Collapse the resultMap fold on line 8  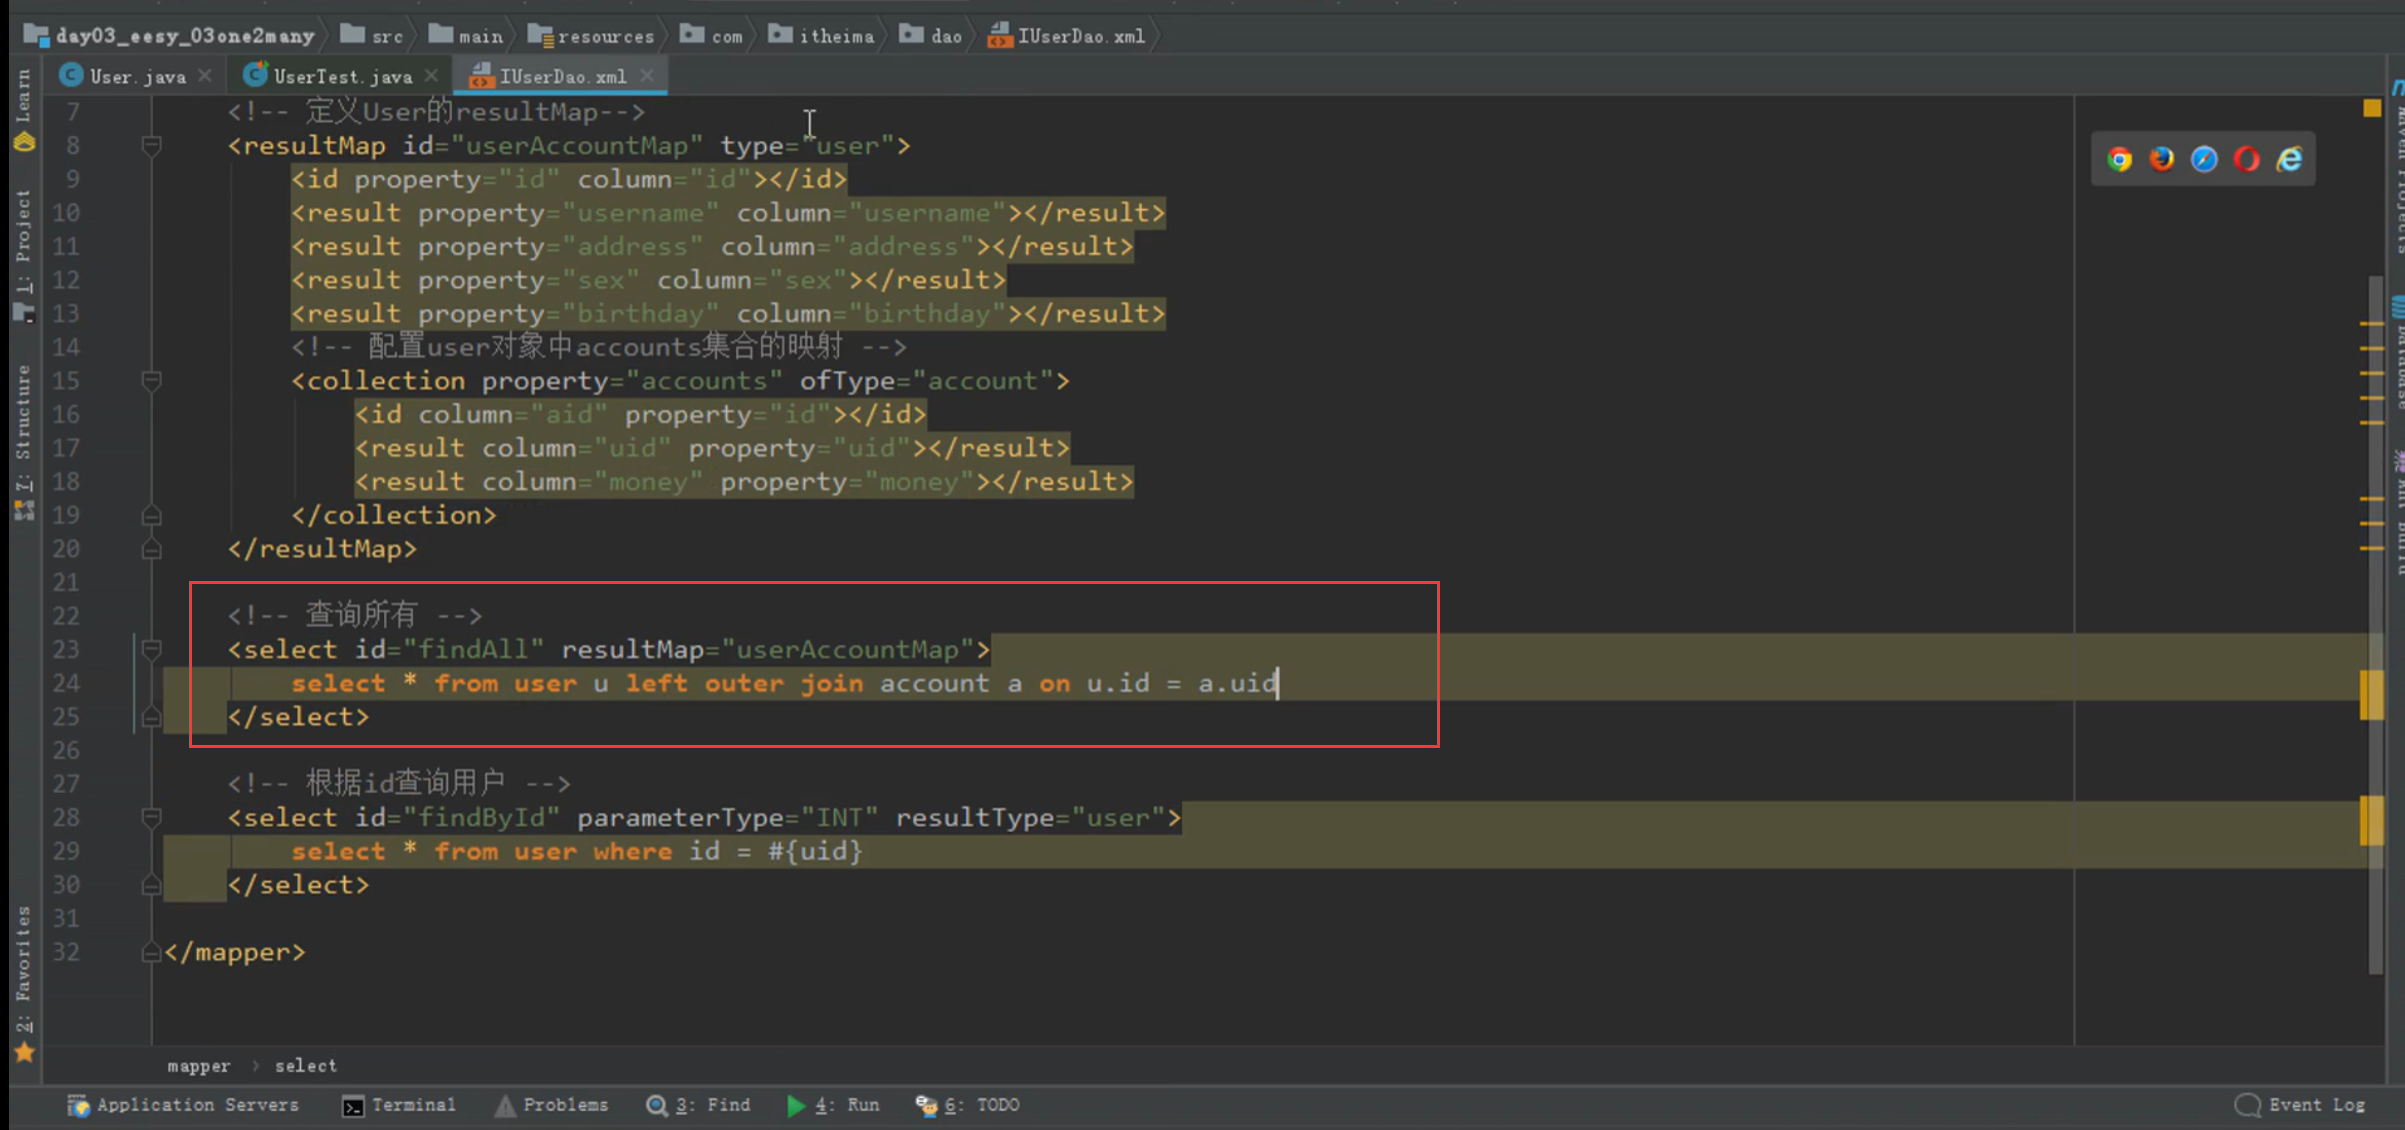(152, 146)
